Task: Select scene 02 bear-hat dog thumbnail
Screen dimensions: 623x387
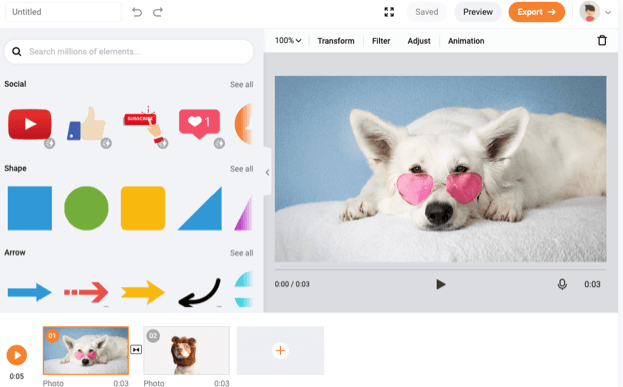Action: point(186,350)
